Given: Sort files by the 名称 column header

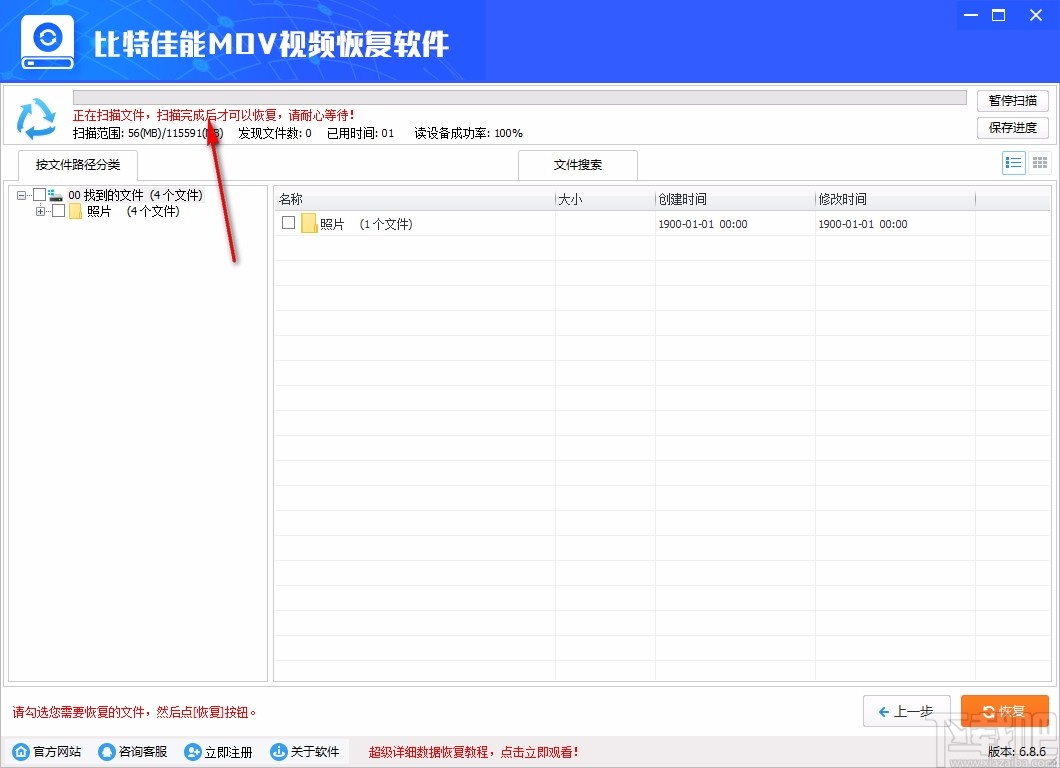Looking at the screenshot, I should click(x=290, y=199).
